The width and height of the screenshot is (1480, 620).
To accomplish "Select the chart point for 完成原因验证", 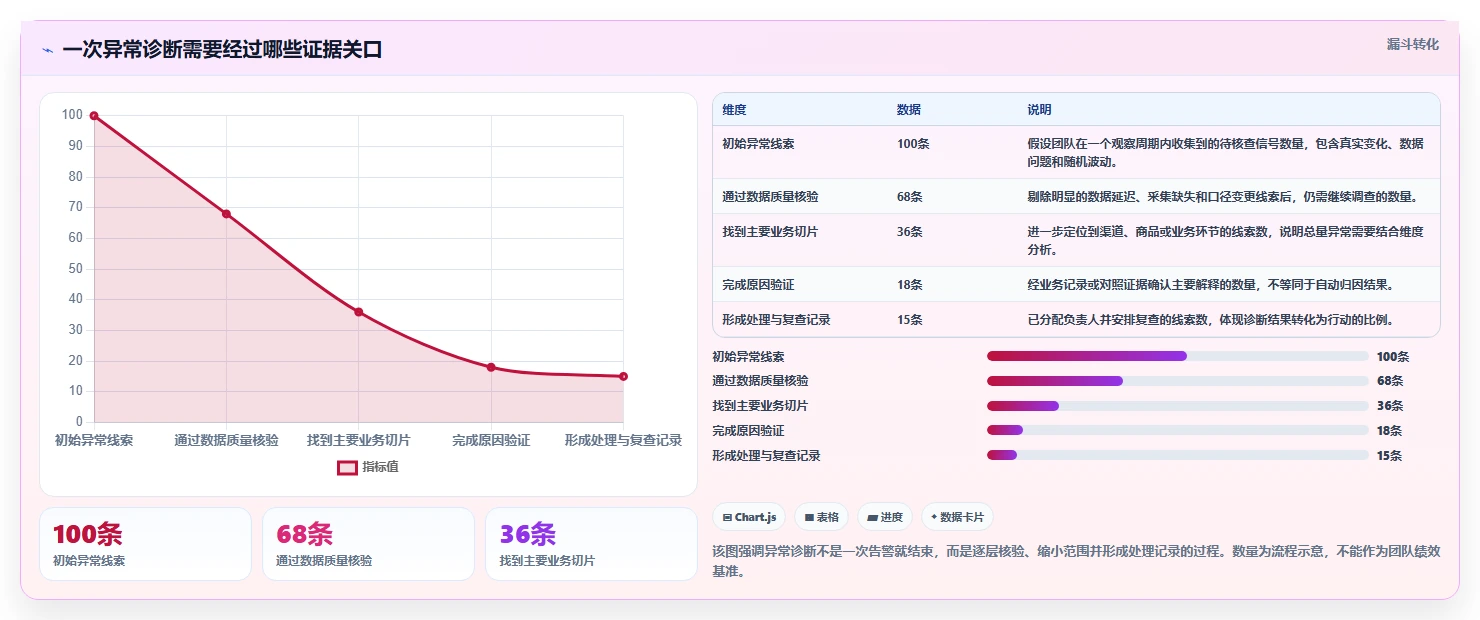I will tap(491, 367).
